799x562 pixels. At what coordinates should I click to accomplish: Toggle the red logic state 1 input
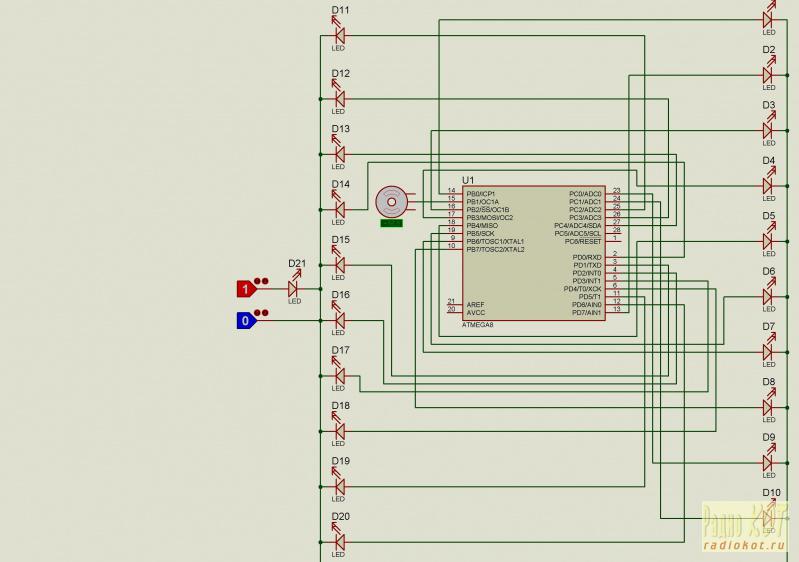click(244, 289)
